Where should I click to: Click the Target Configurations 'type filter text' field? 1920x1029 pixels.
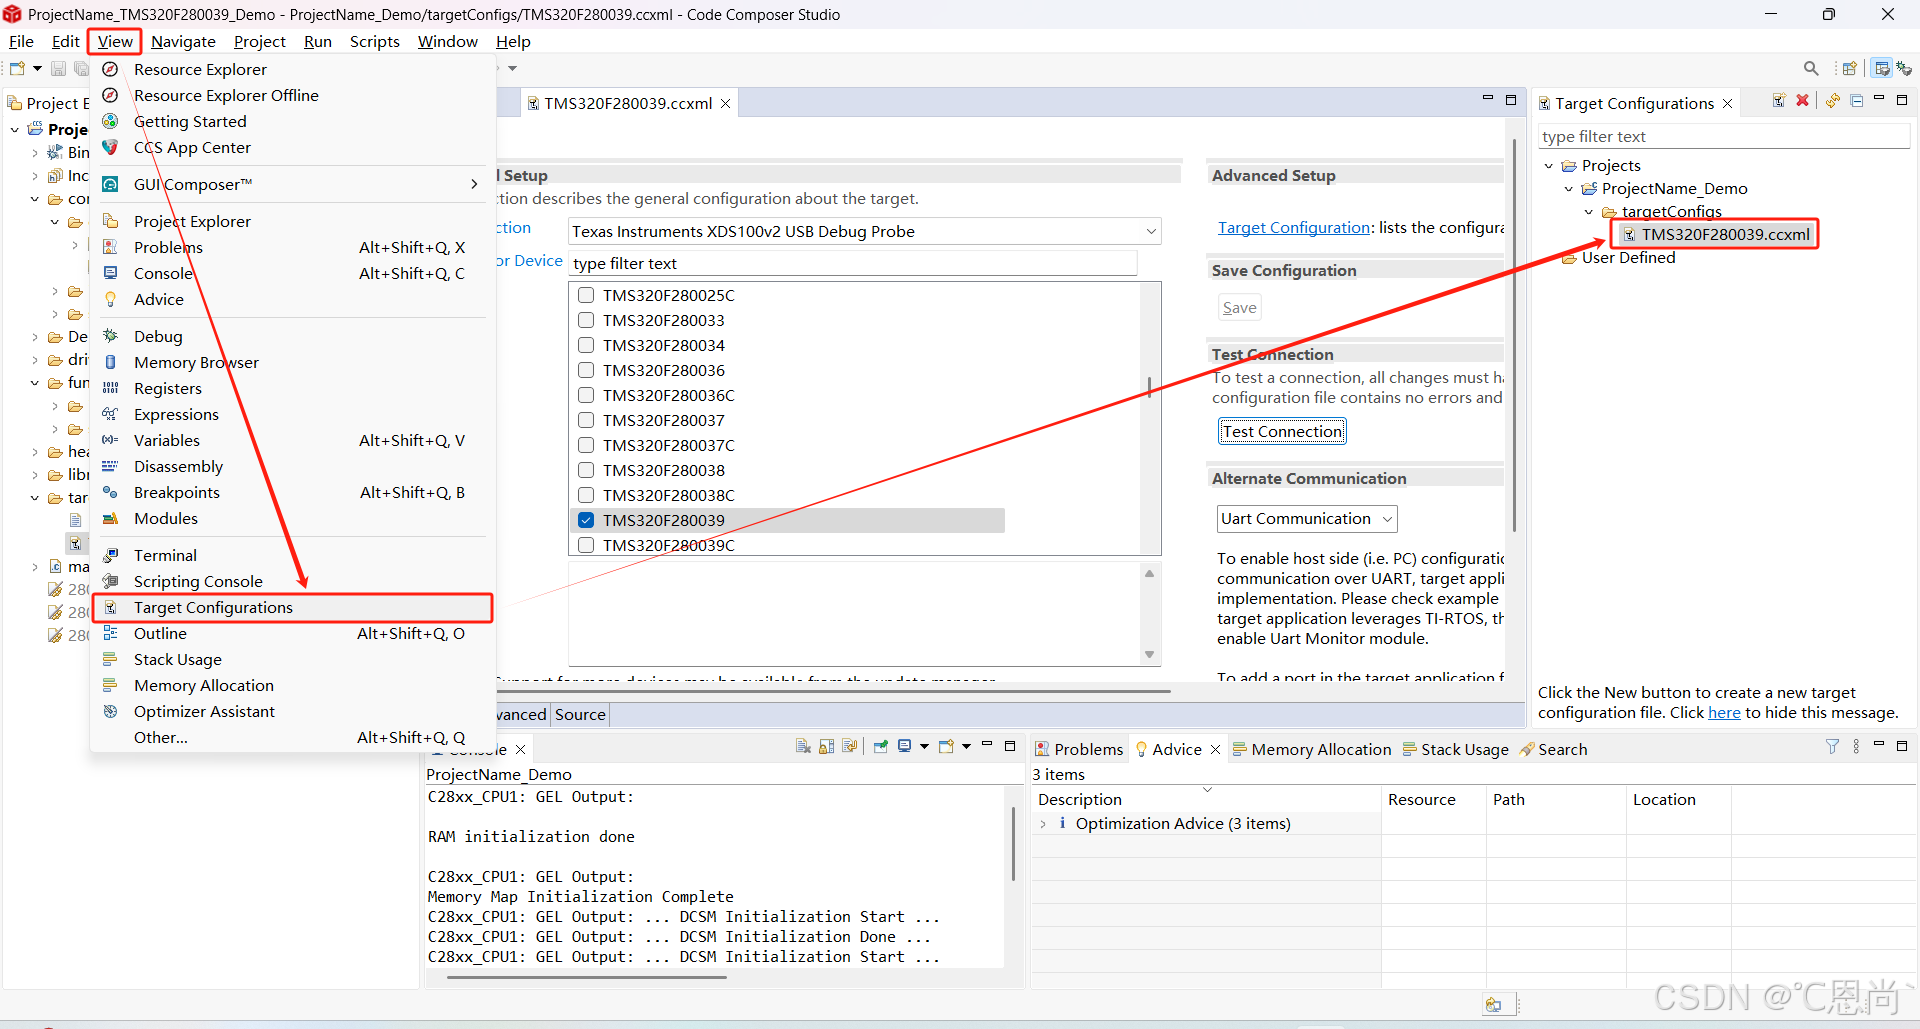[x=1724, y=136]
